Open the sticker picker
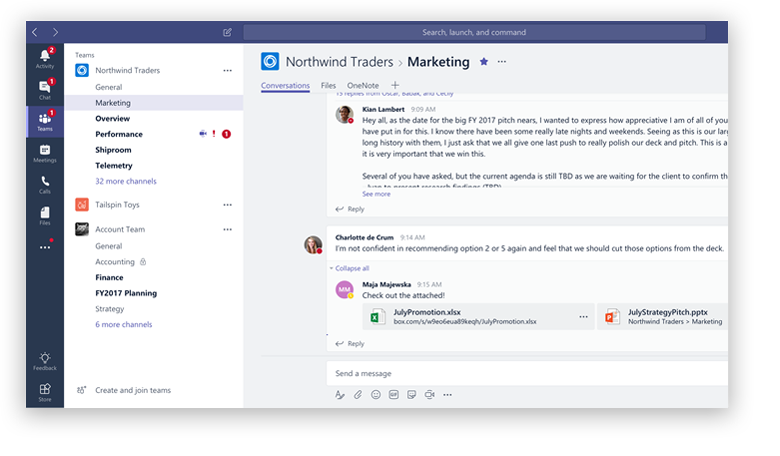 pos(411,395)
